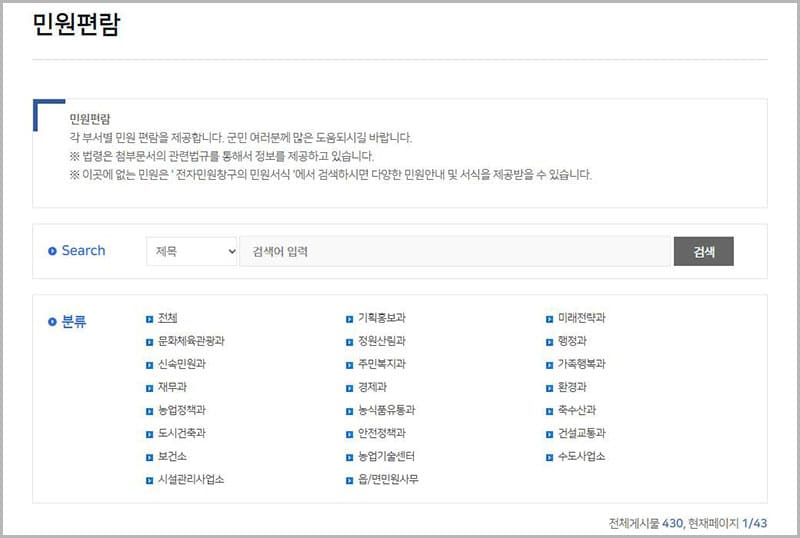Image resolution: width=800 pixels, height=538 pixels.
Task: Click the arrow icon beside 행정과
Action: point(549,342)
